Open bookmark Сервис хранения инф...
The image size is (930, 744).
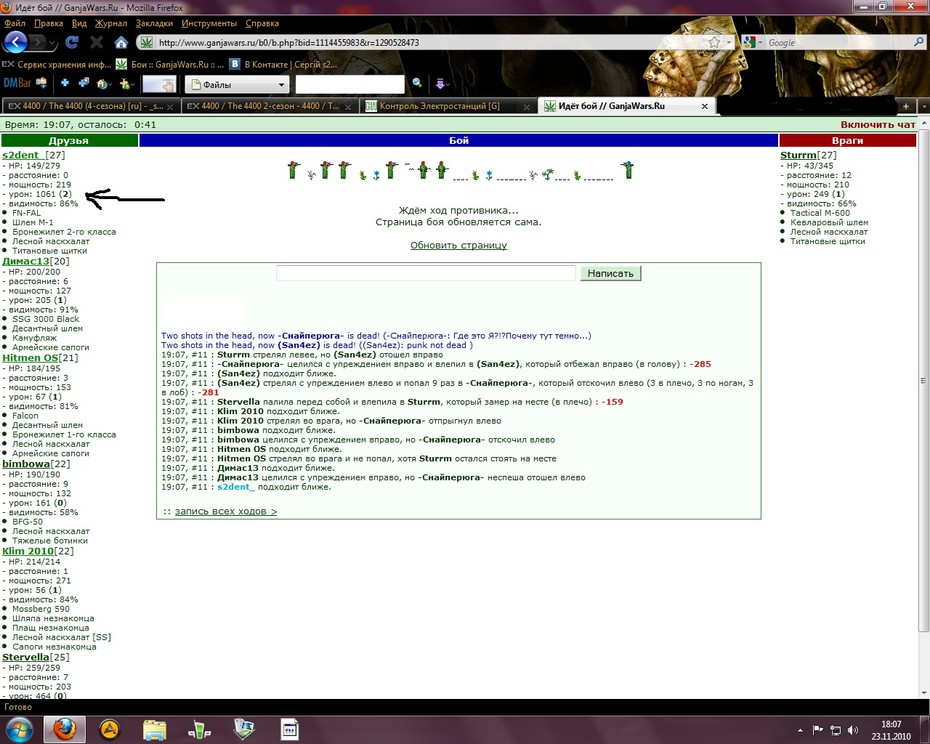pyautogui.click(x=57, y=64)
